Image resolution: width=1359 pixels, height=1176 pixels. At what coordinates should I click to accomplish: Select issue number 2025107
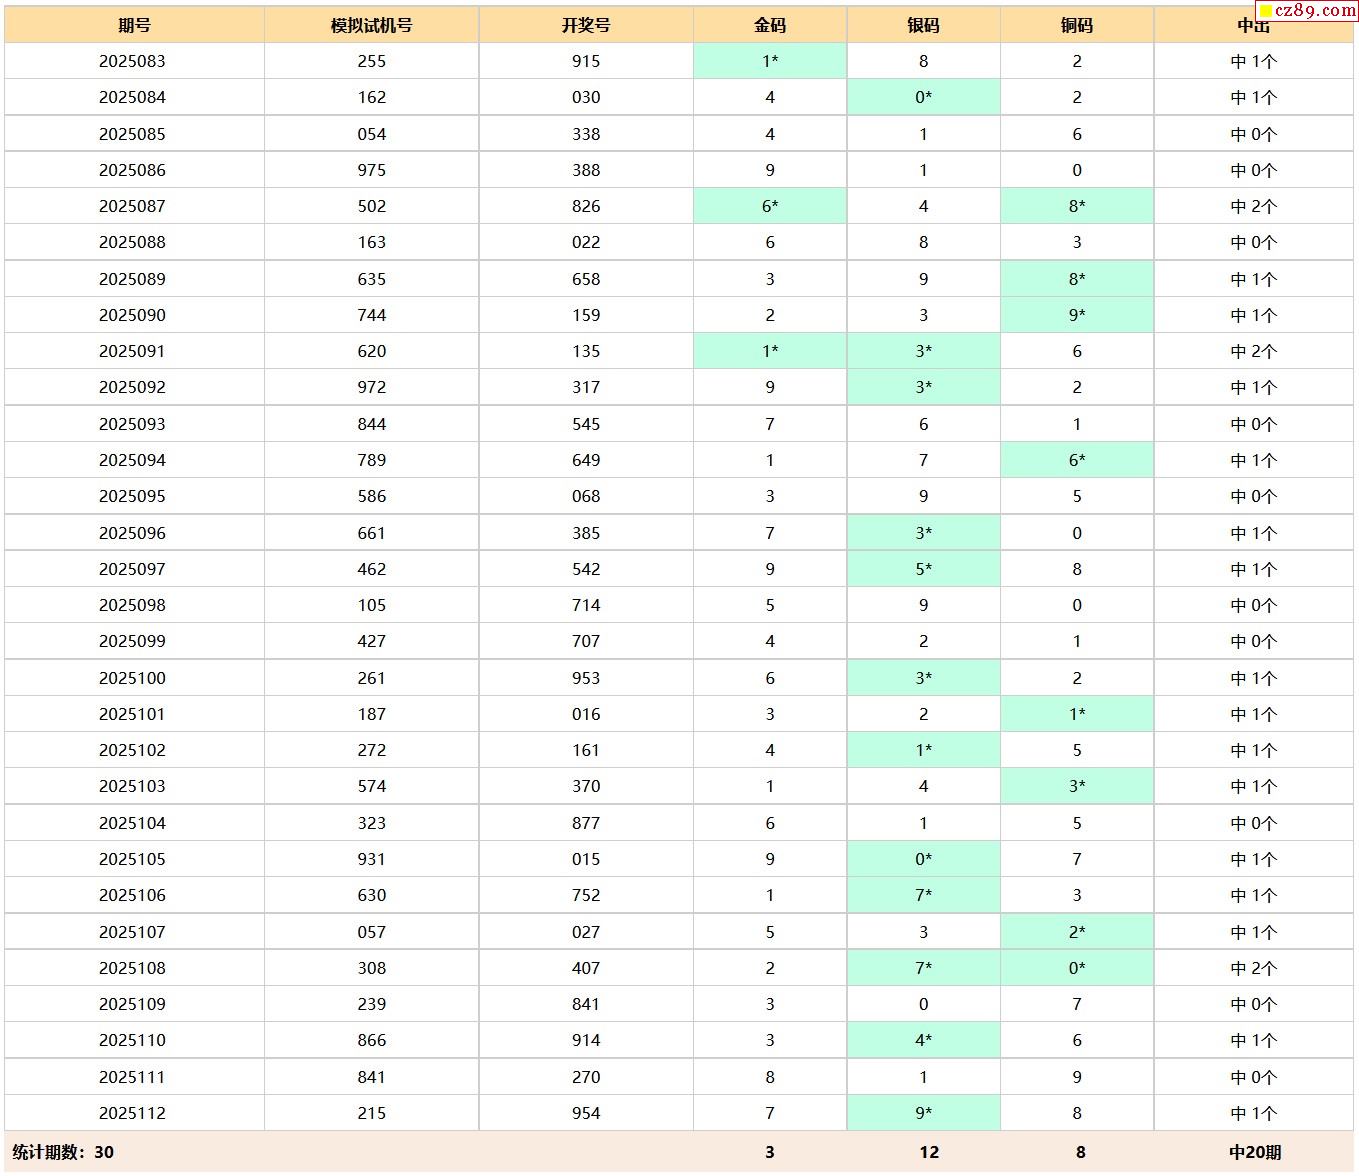click(x=132, y=932)
